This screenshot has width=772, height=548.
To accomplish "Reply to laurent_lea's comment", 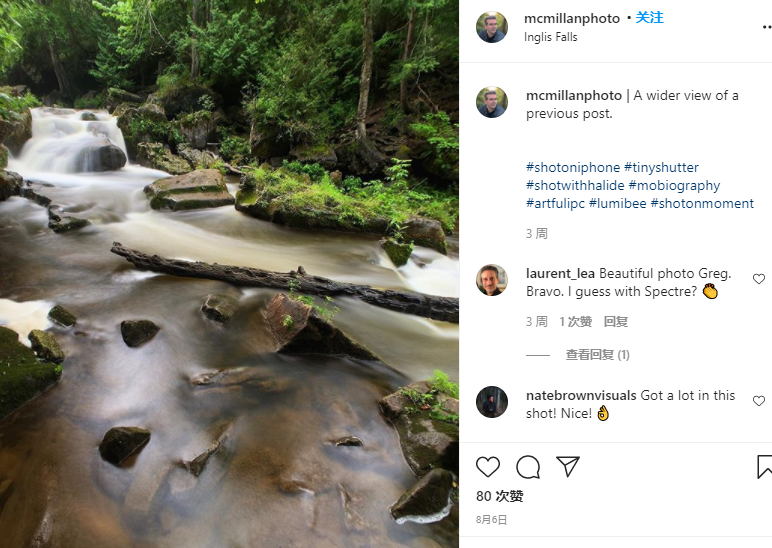I will [616, 322].
